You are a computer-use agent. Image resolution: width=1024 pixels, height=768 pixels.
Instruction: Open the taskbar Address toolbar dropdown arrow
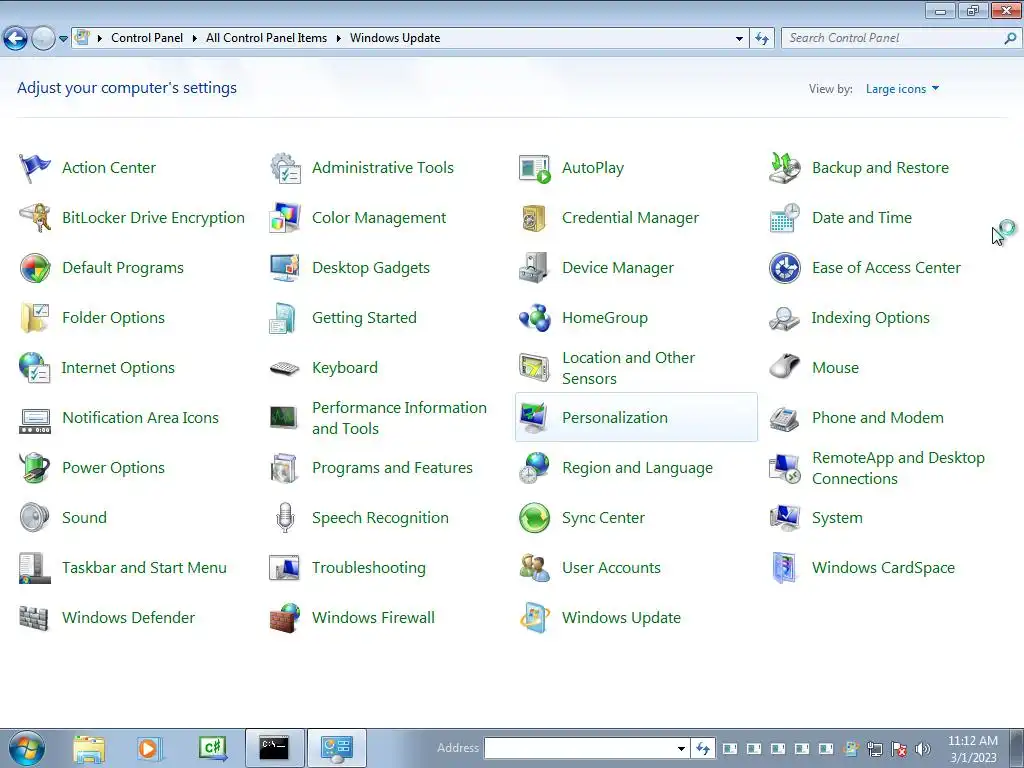(x=681, y=748)
